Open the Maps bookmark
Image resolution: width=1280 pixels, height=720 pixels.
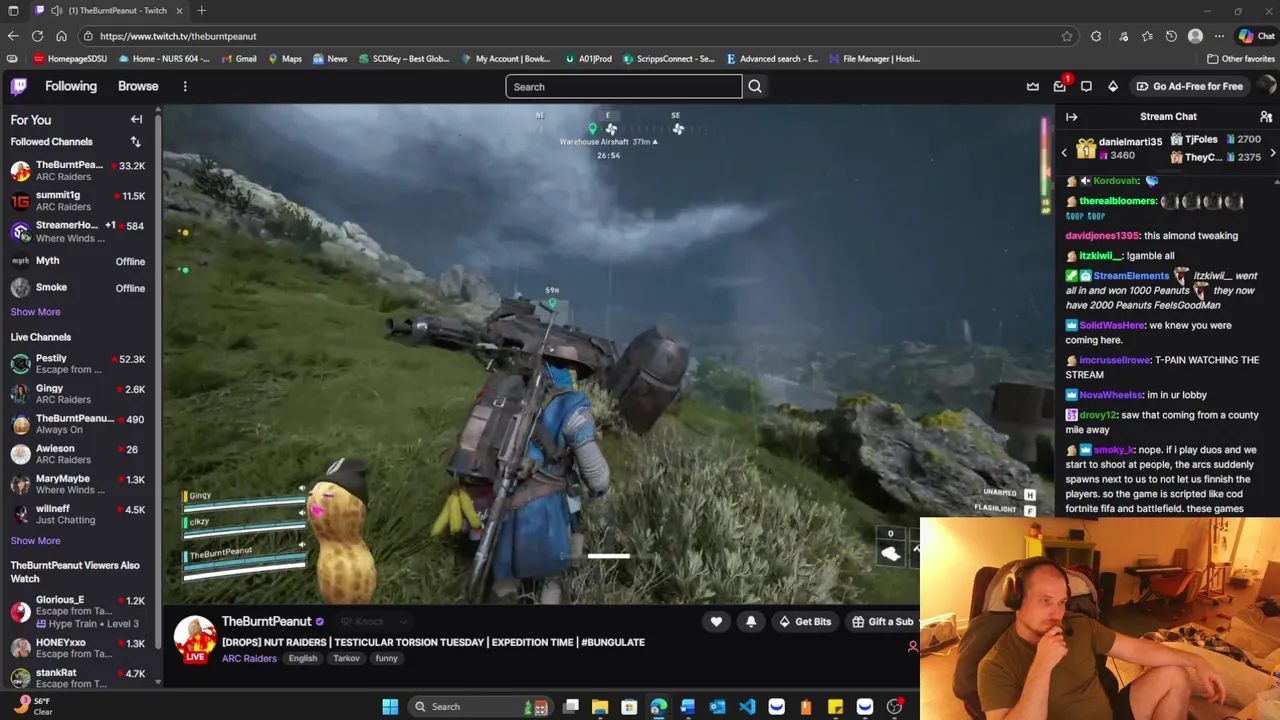coord(285,58)
